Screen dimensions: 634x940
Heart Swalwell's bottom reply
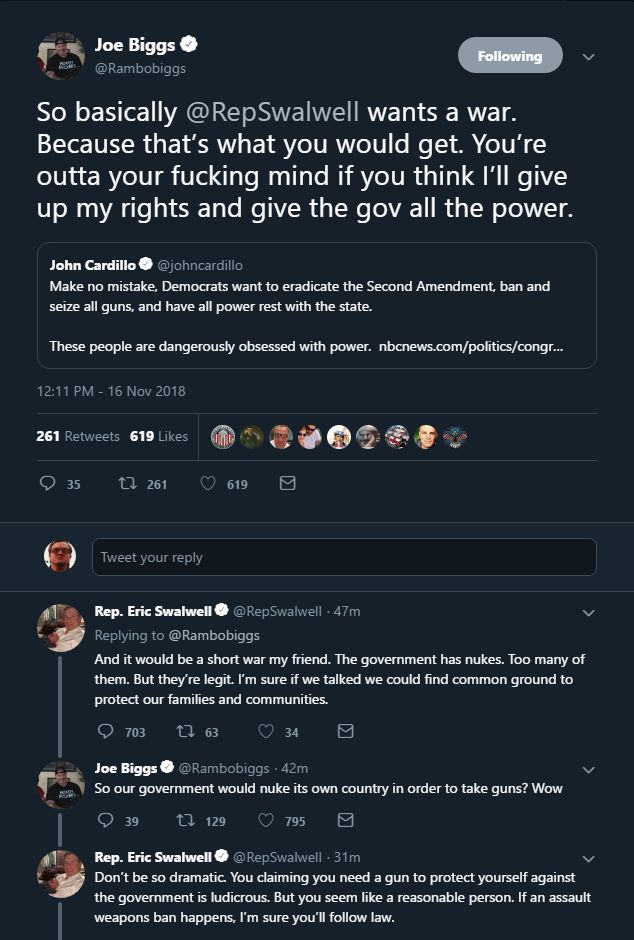click(264, 935)
